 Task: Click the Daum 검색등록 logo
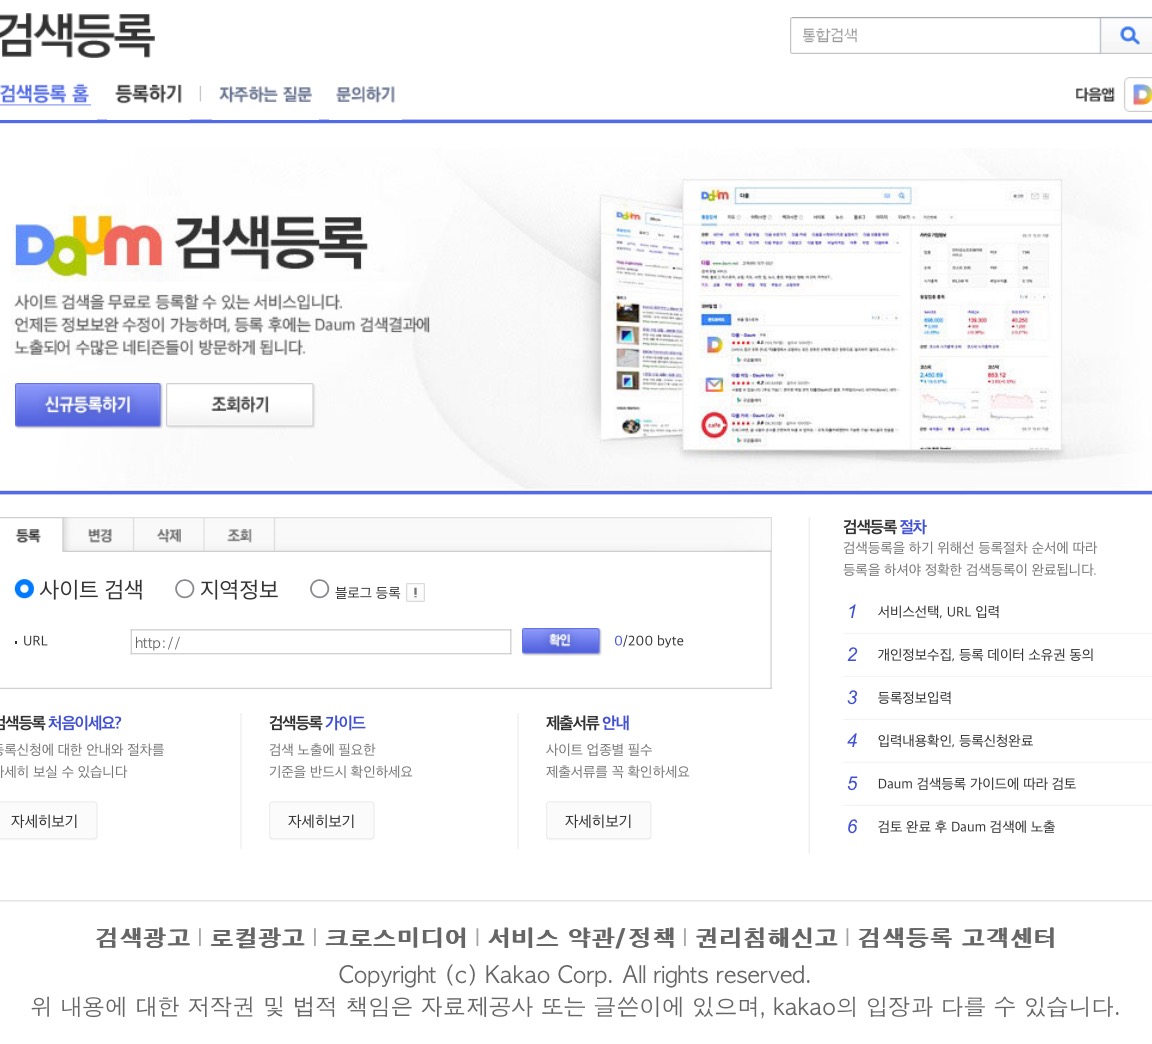coord(191,245)
